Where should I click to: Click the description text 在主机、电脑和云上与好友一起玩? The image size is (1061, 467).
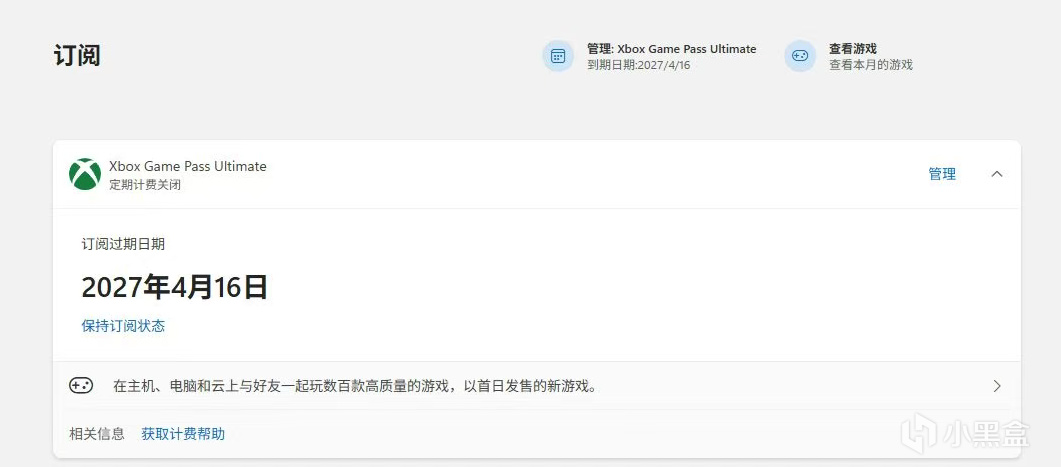pyautogui.click(x=355, y=386)
